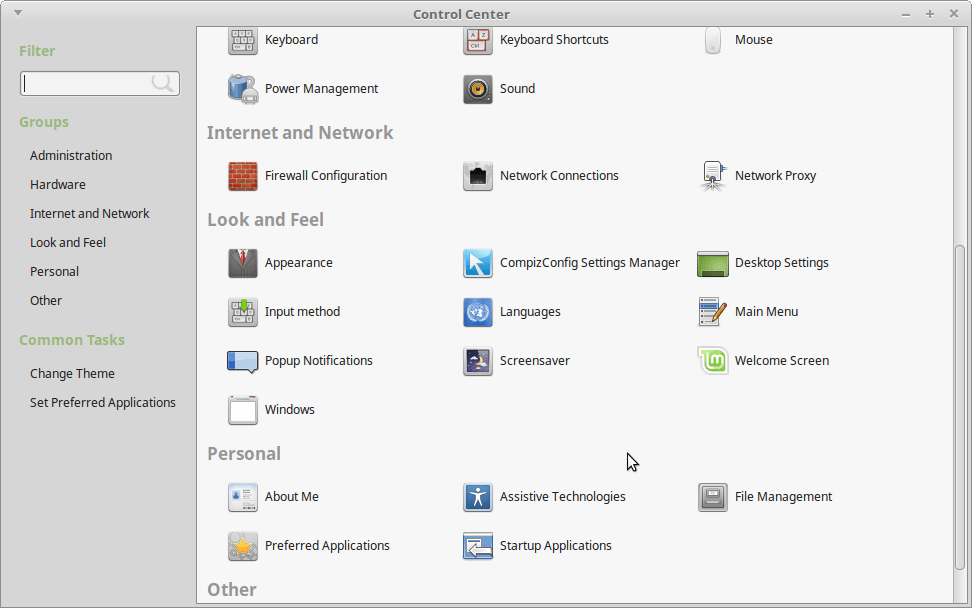Click the Welcome Screen Mint logo icon
This screenshot has width=972, height=608.
point(712,361)
